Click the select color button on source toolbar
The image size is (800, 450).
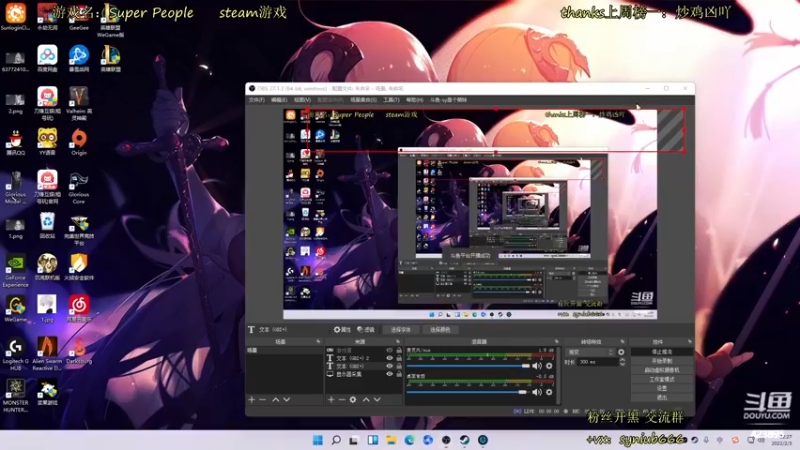[x=440, y=330]
